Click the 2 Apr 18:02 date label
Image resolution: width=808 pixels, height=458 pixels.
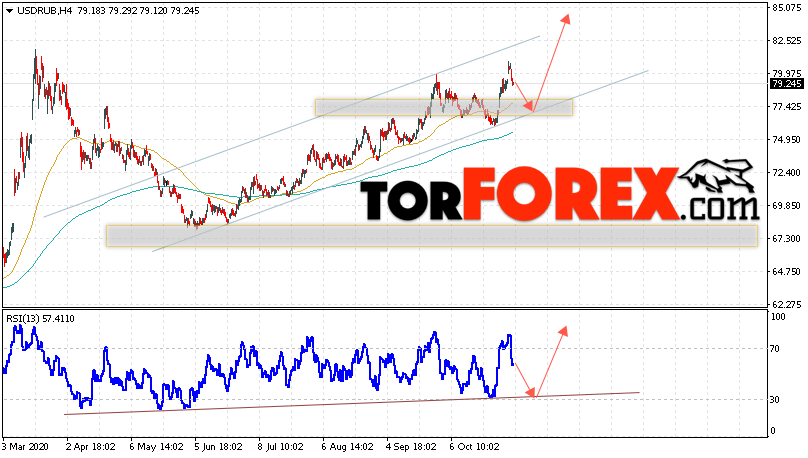(91, 447)
